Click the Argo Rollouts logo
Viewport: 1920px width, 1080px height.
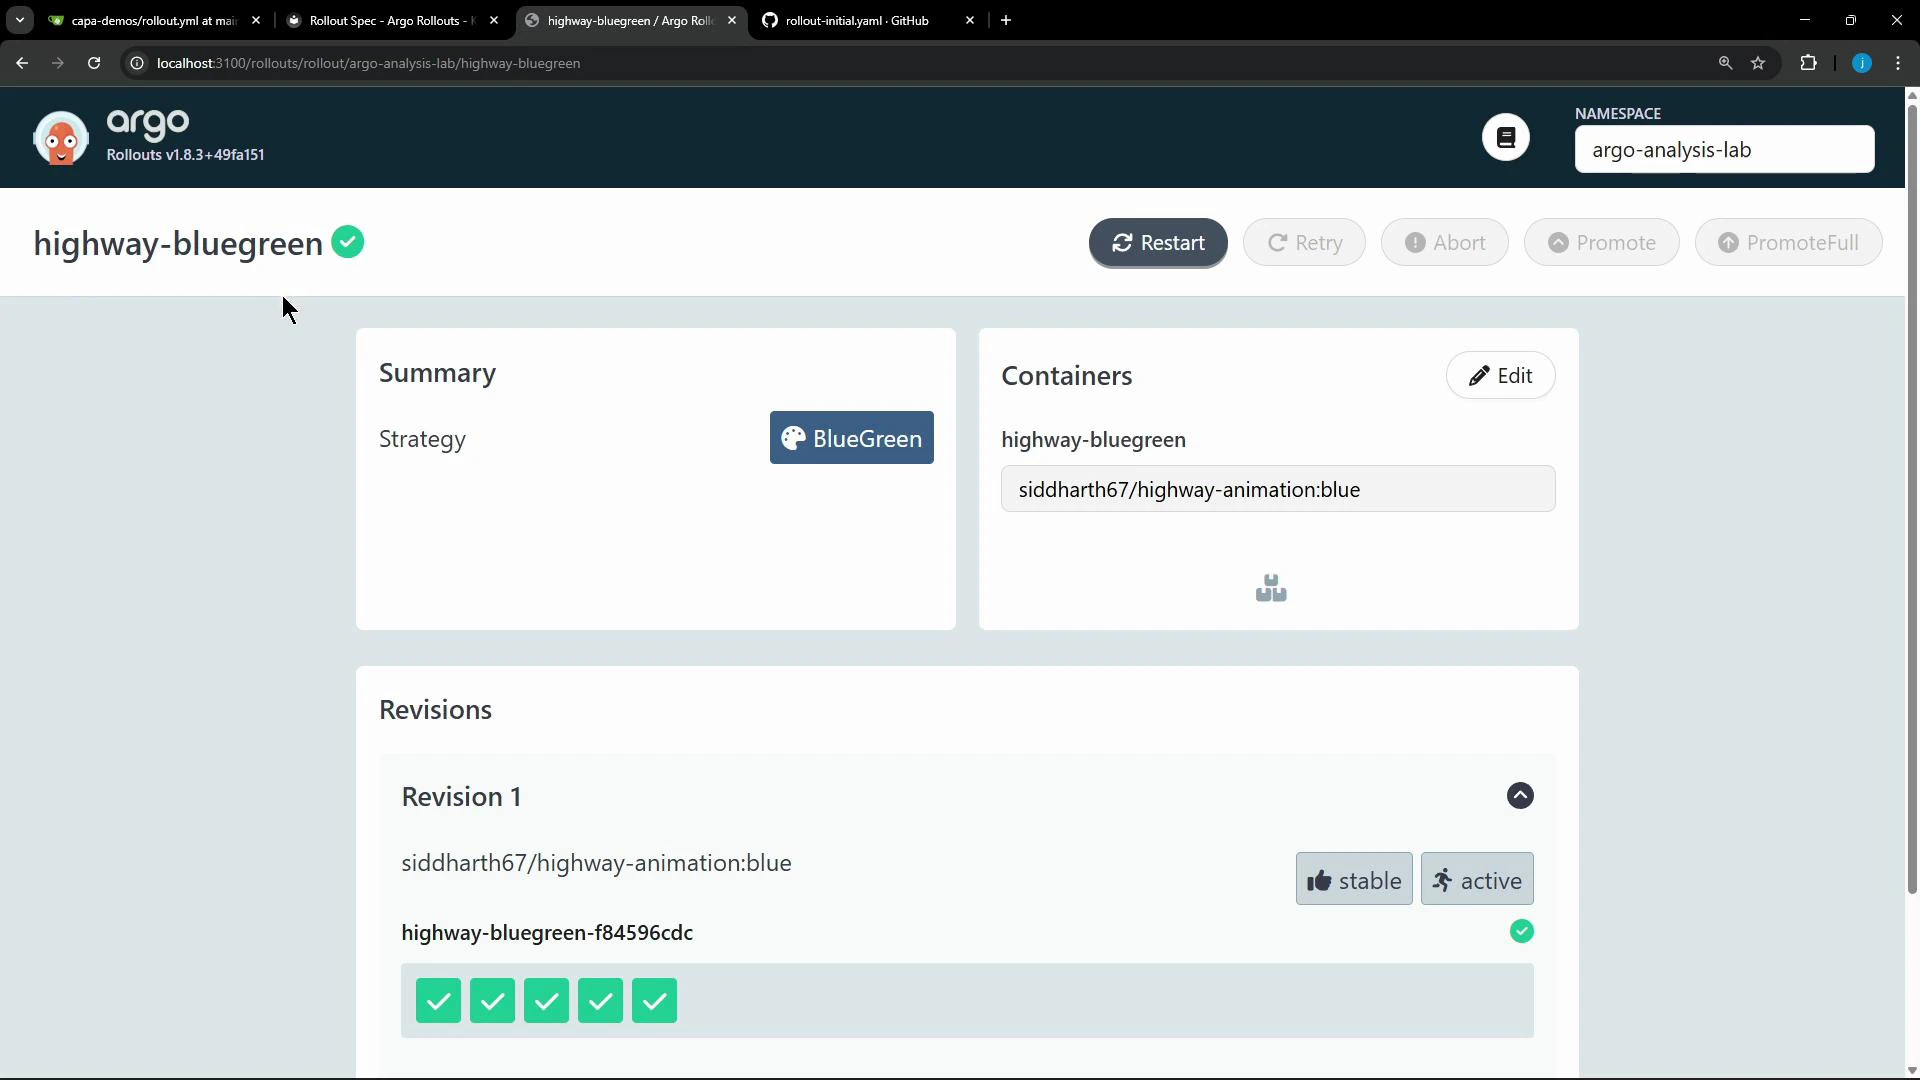60,137
